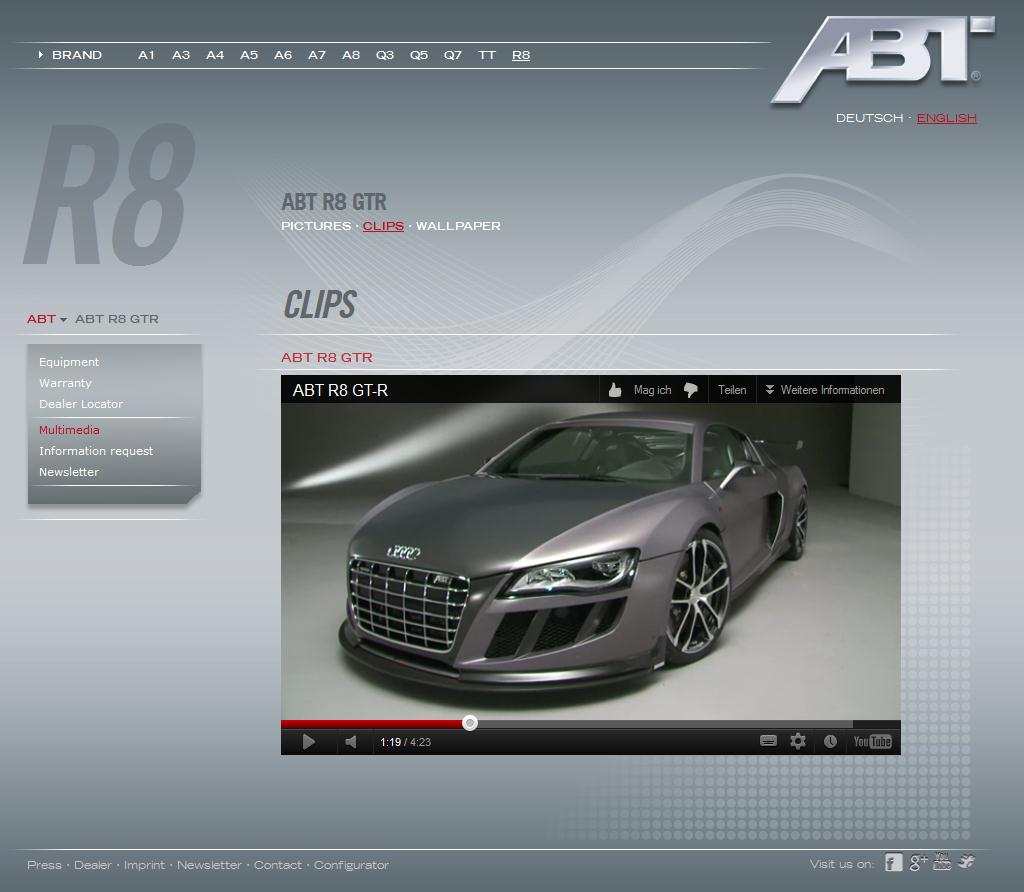This screenshot has height=892, width=1024.
Task: Open the Contact footer link
Action: coord(278,865)
